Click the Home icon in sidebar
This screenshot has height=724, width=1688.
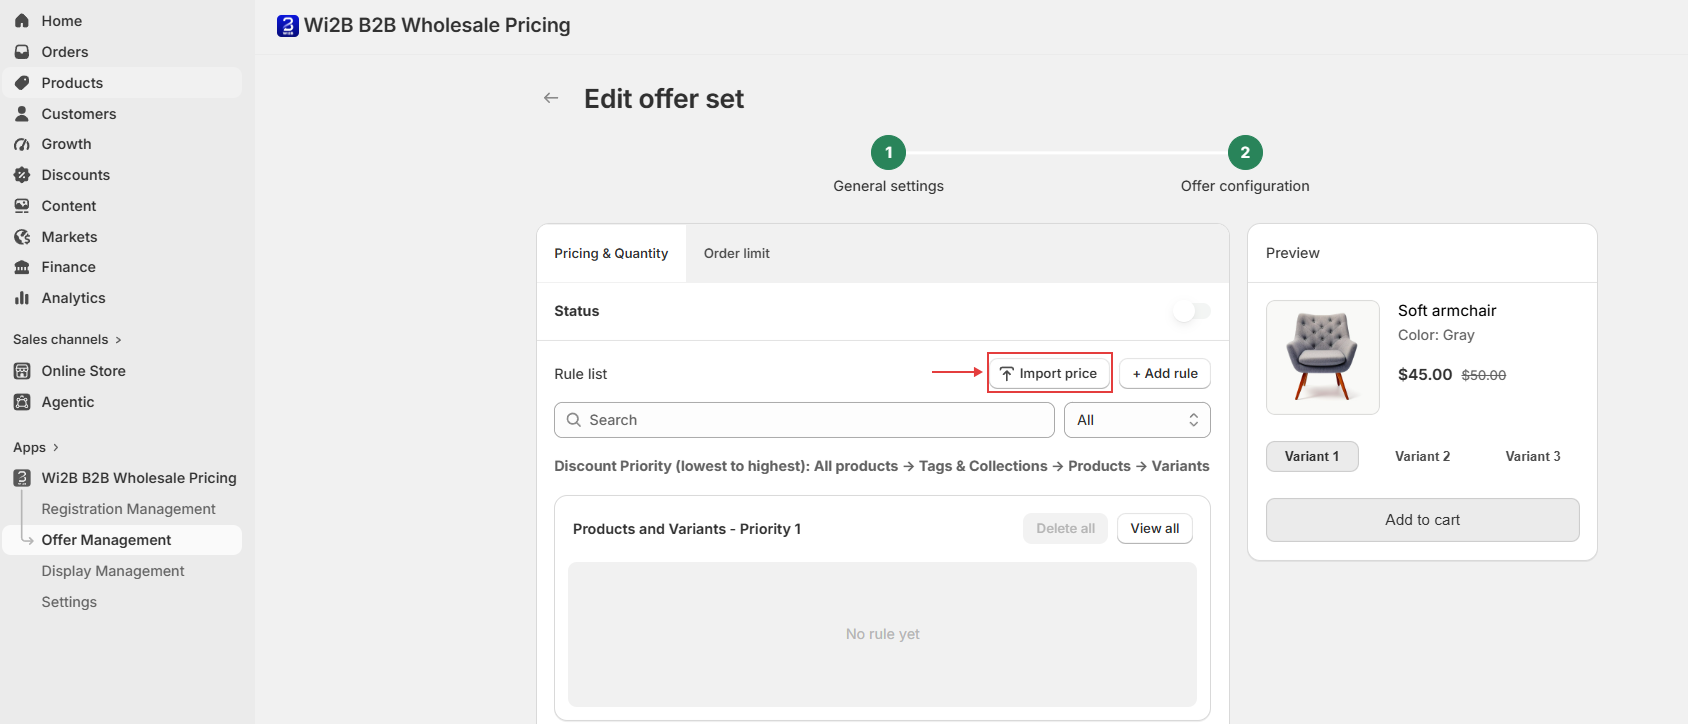pyautogui.click(x=22, y=21)
